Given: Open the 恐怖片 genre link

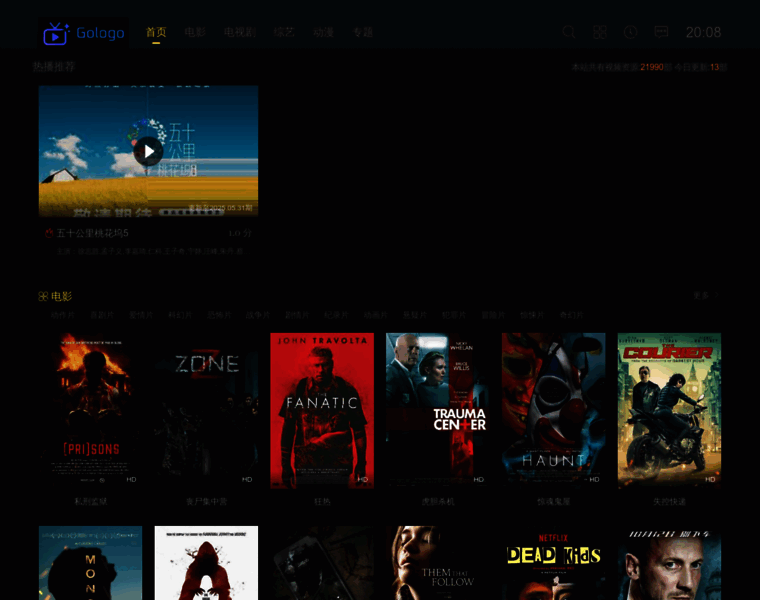Looking at the screenshot, I should (219, 315).
